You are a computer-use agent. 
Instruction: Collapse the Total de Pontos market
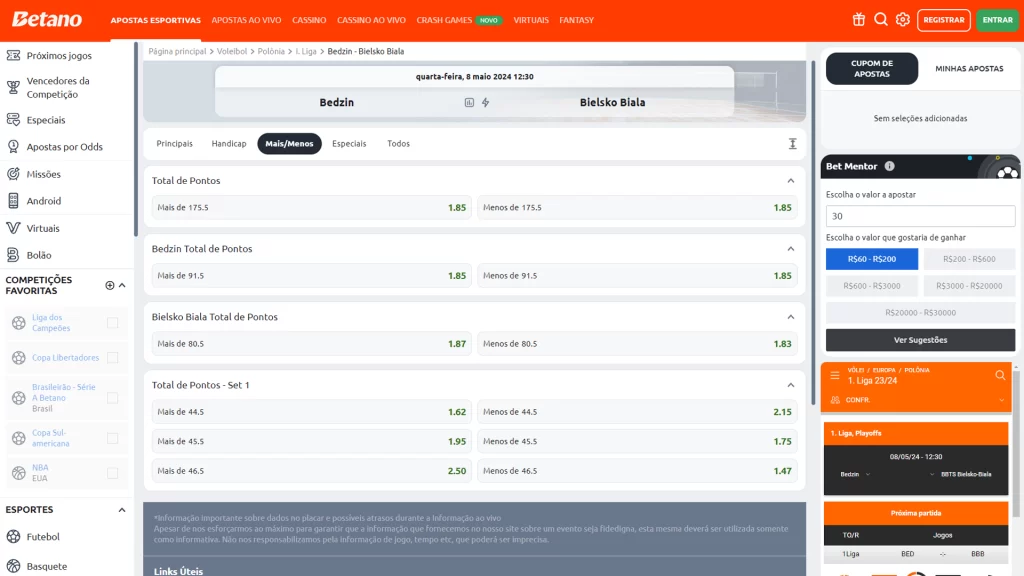[x=790, y=181]
